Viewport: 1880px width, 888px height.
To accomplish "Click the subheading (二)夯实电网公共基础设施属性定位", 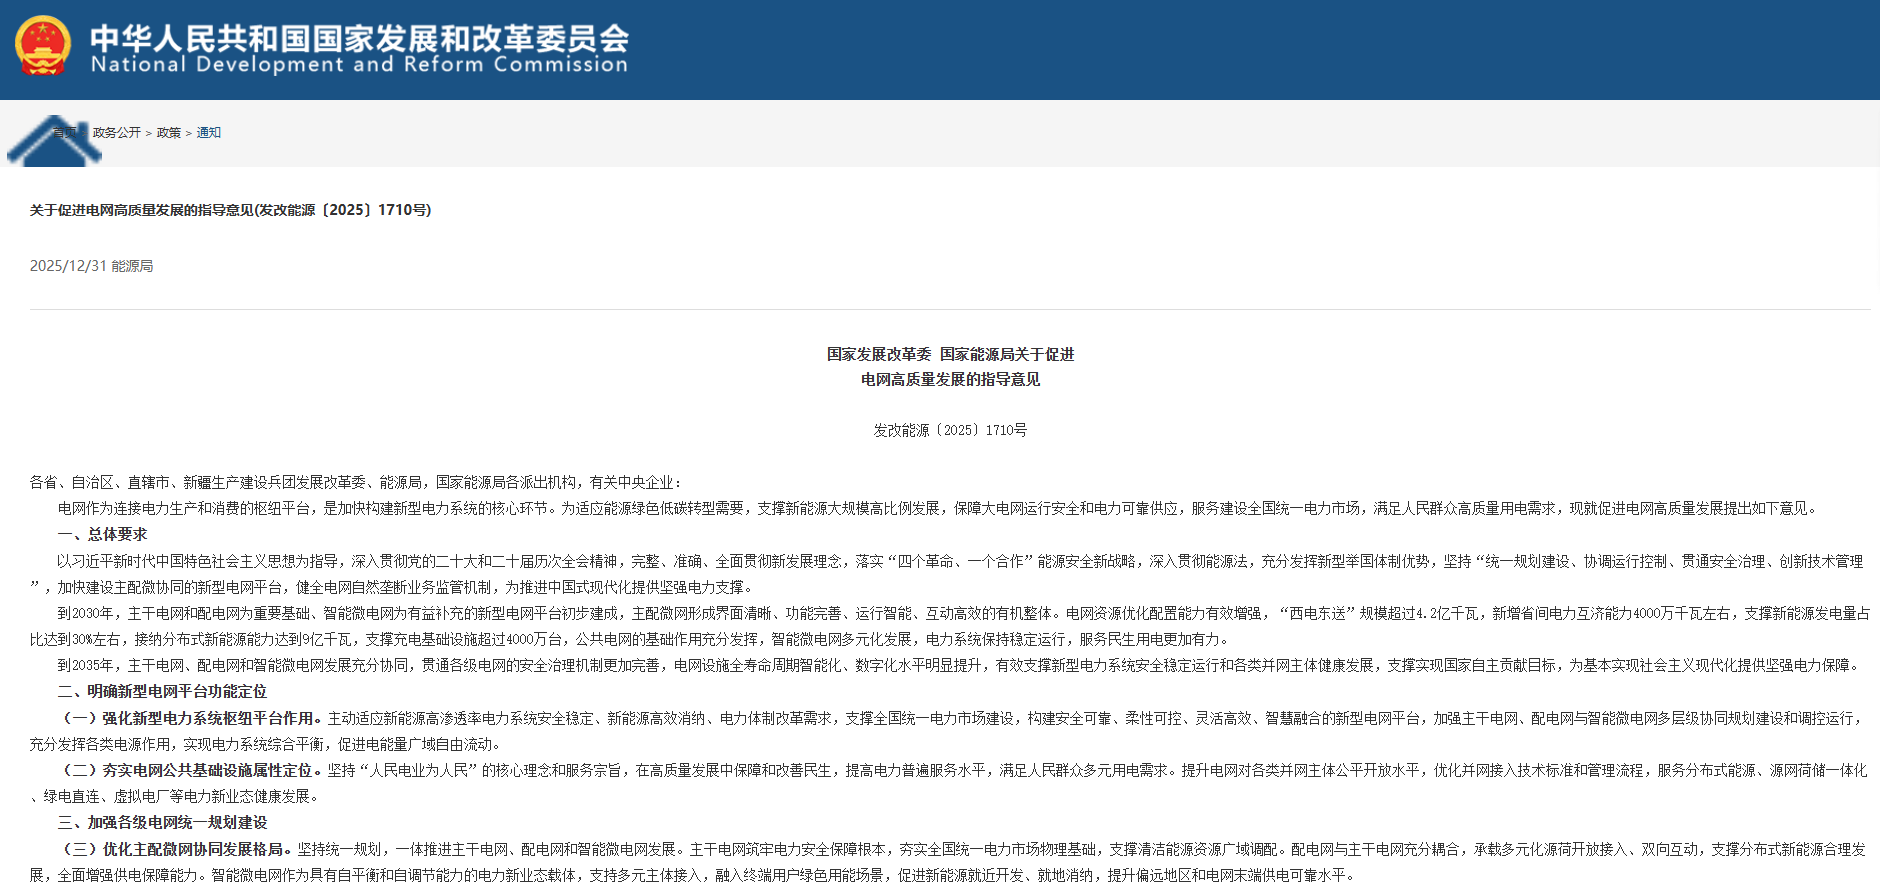I will [192, 770].
